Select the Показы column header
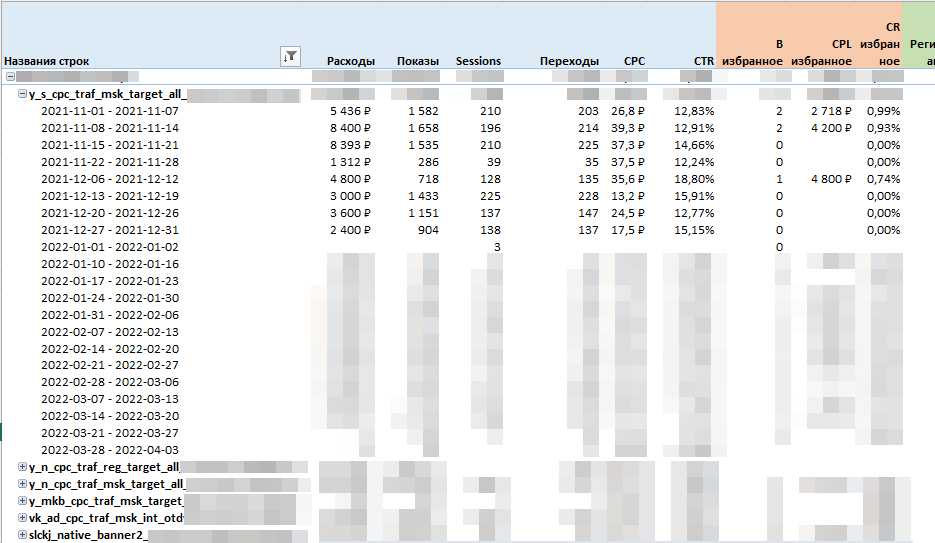 point(418,61)
